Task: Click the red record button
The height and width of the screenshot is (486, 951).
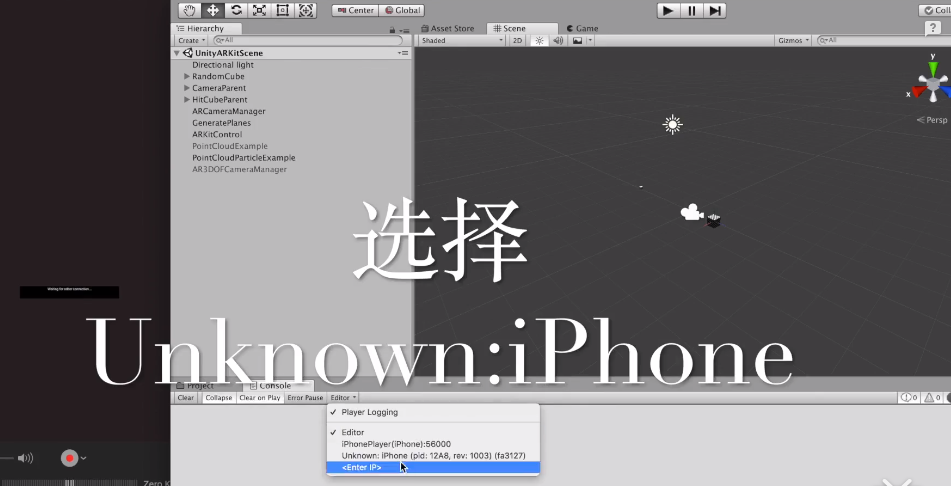Action: tap(70, 458)
